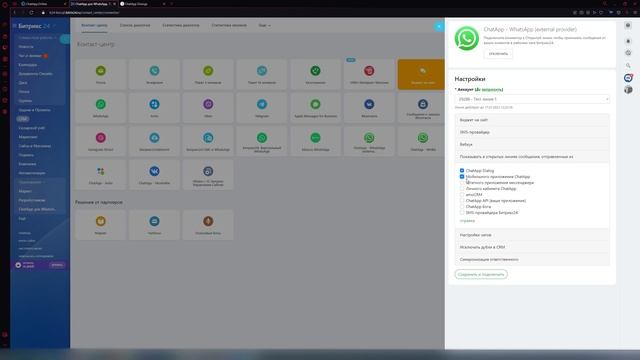640x360 pixels.
Task: Switch to the Статистика звонков tab
Action: (x=229, y=25)
